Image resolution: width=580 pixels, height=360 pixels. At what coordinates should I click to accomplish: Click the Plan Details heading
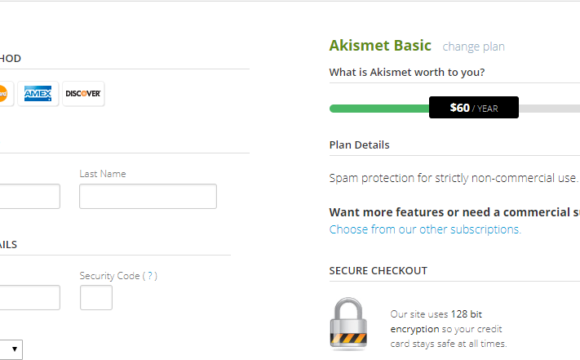[359, 145]
